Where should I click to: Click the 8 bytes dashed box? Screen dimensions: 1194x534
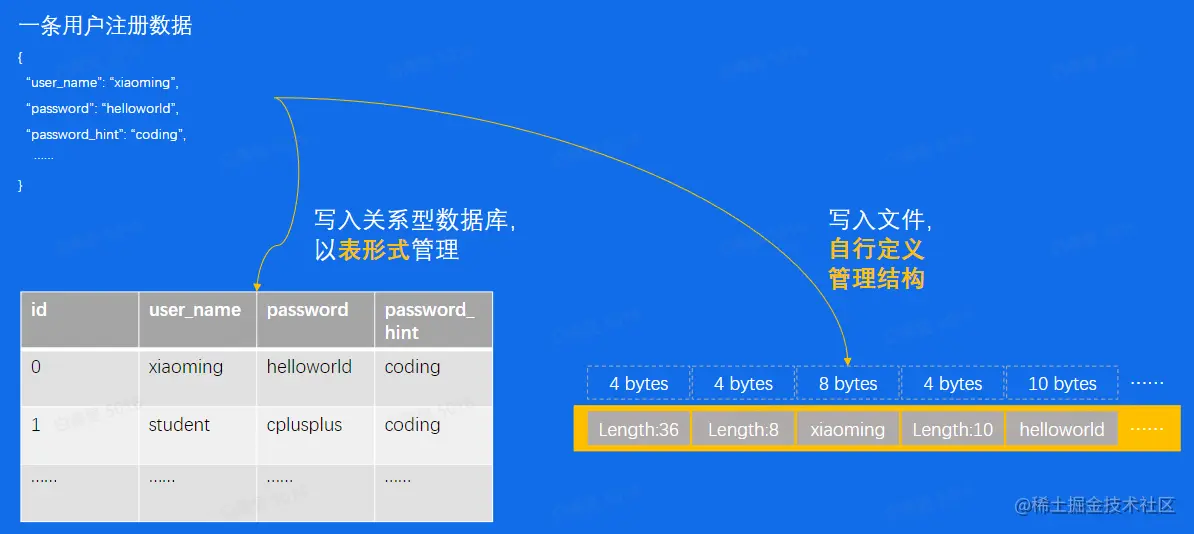(x=848, y=383)
